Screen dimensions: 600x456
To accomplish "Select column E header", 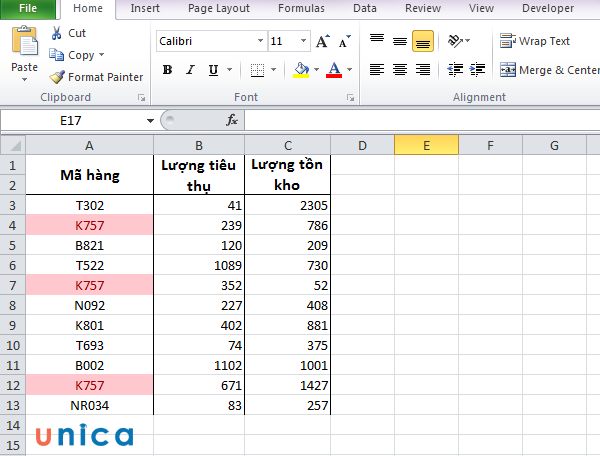I will pyautogui.click(x=426, y=145).
